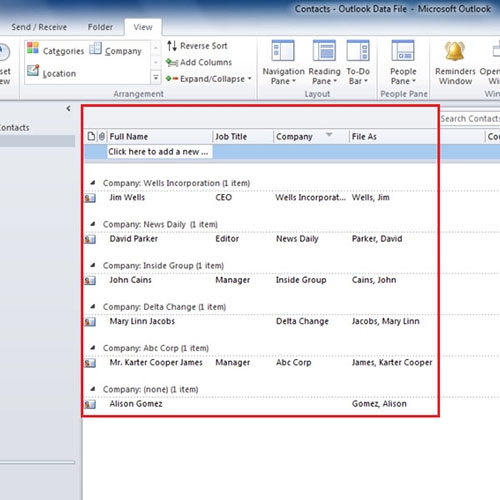
Task: Arrange contacts by Categories
Action: [55, 50]
